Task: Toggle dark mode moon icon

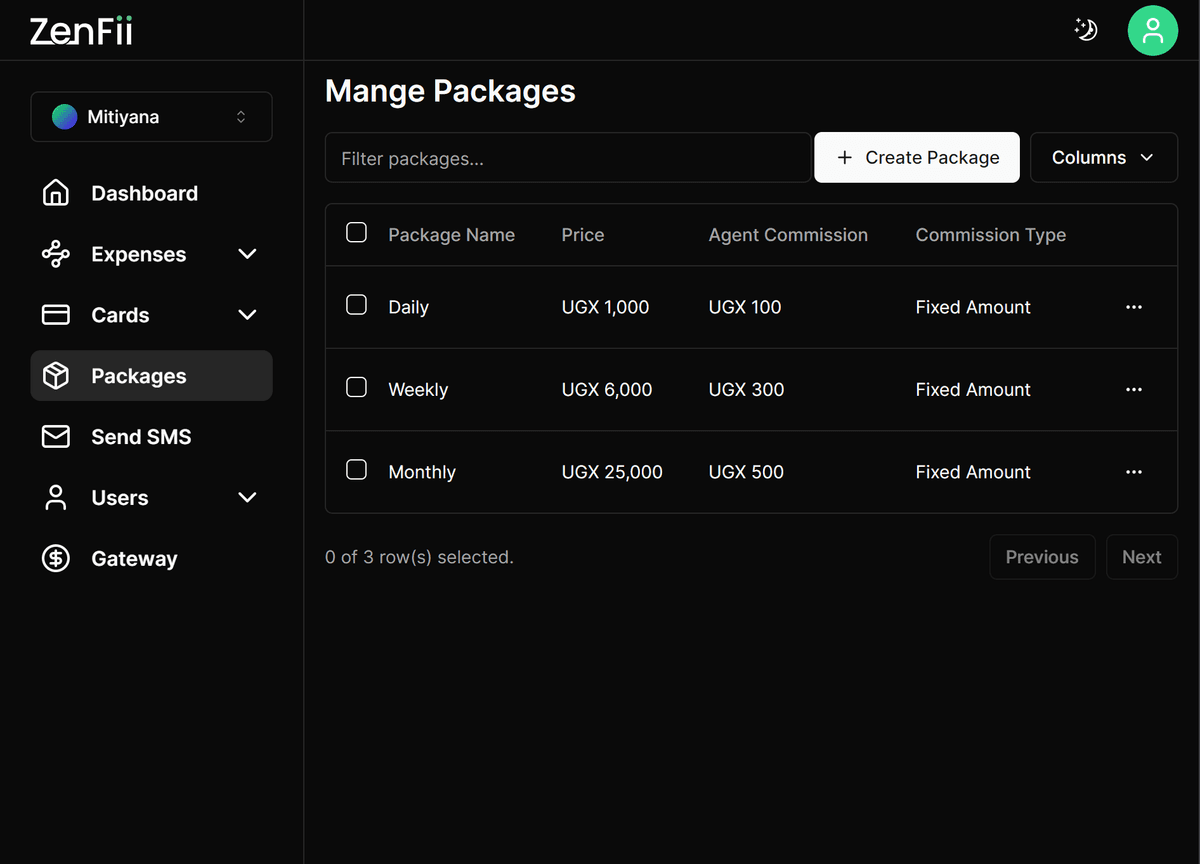Action: (x=1085, y=30)
